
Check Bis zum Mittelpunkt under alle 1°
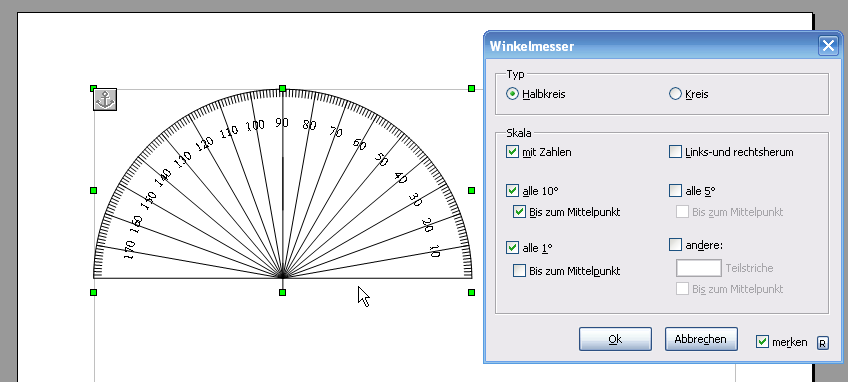(x=519, y=271)
